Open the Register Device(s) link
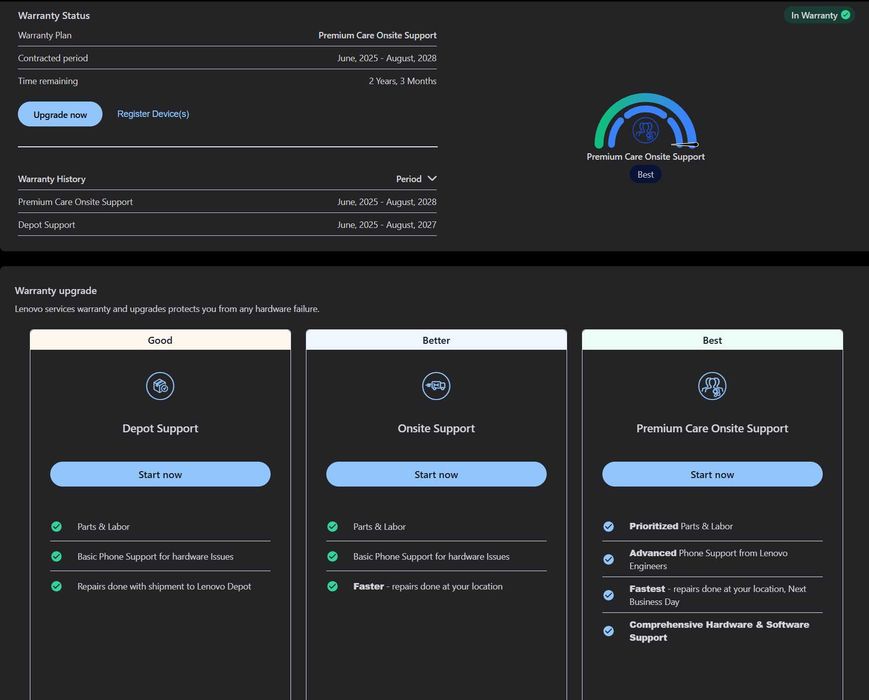The width and height of the screenshot is (869, 700). pos(153,114)
